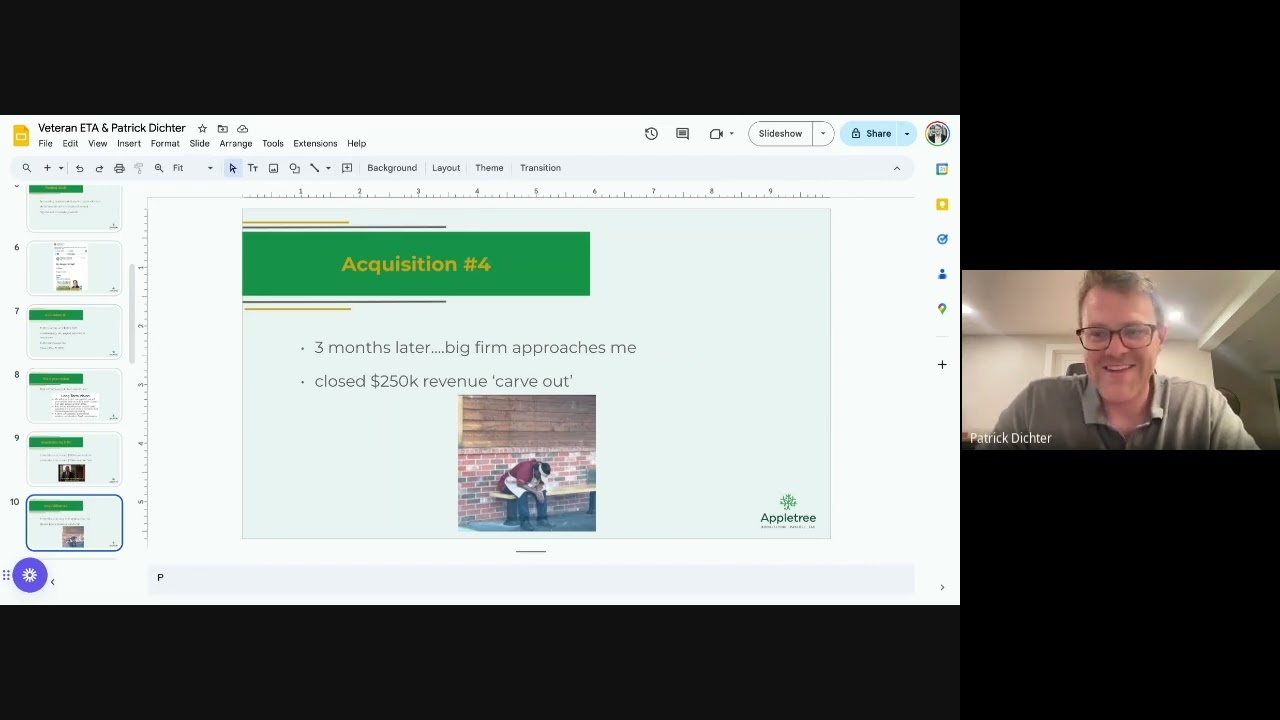
Task: Select the Shape tool
Action: click(294, 168)
